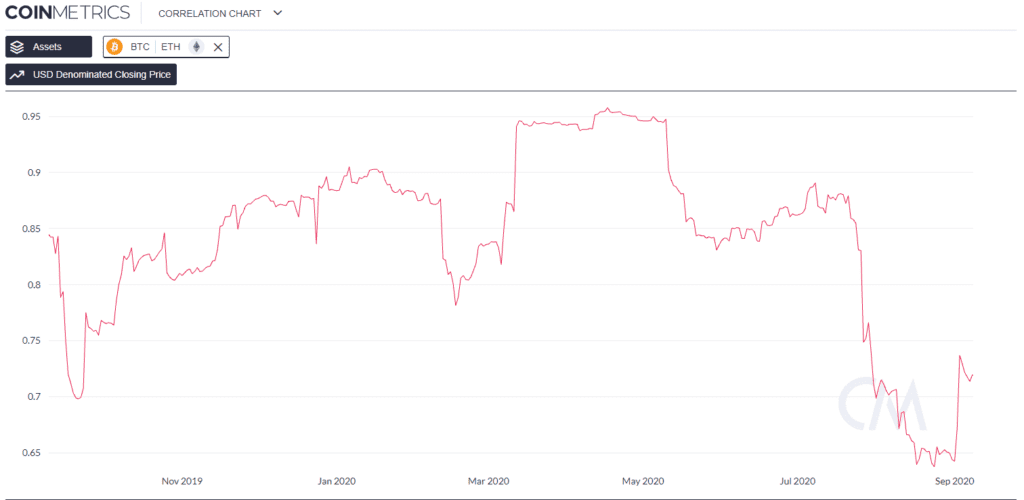Remove the BTC ETH pair with X
The width and height of the screenshot is (1024, 500).
[x=218, y=47]
